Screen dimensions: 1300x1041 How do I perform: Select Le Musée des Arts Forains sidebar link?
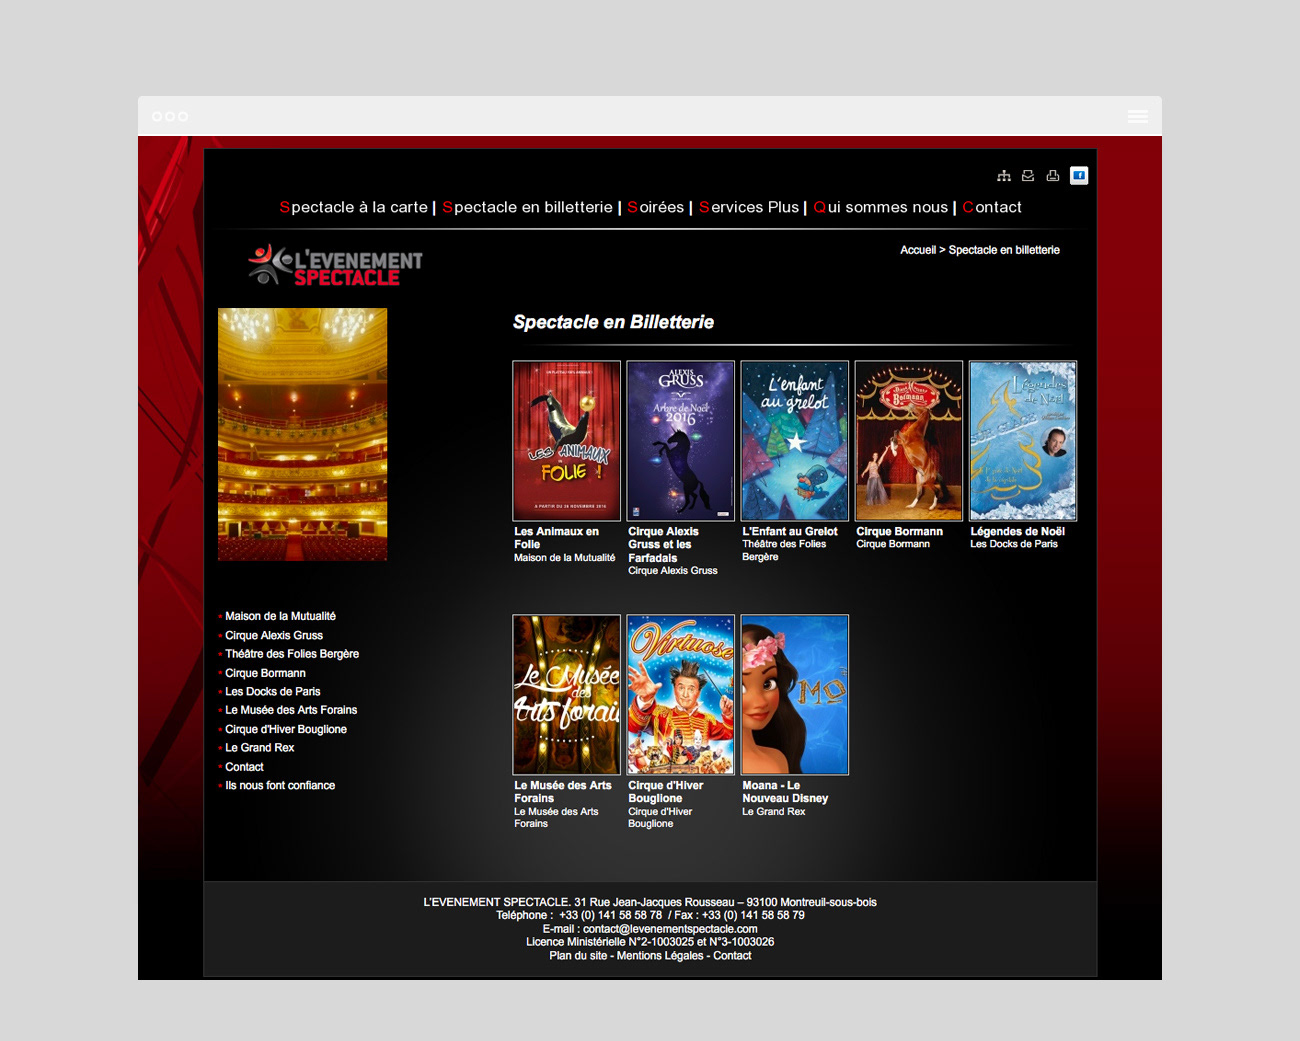291,710
